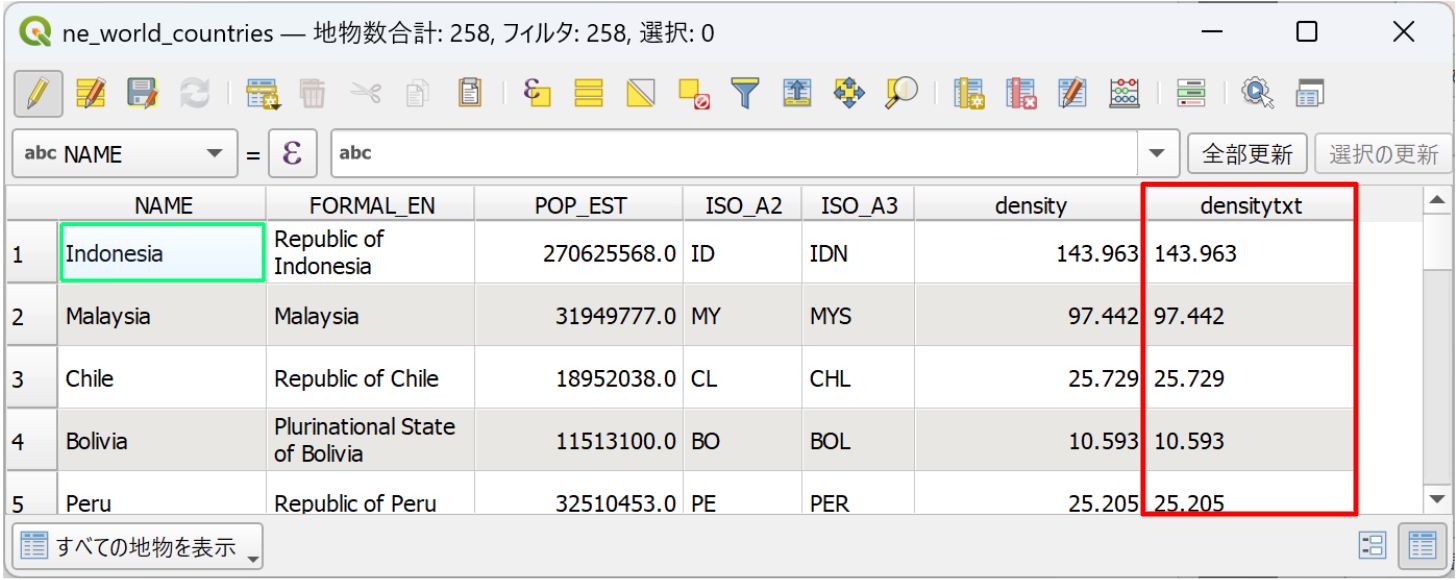Viewport: 1456px width, 580px height.
Task: Click the Plurinational State of Bolivia cell
Action: [x=371, y=440]
